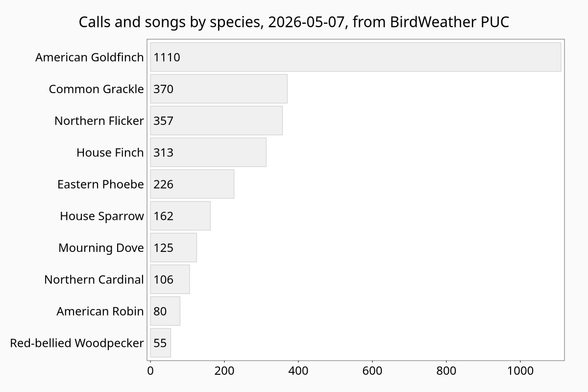Click the 1110 value label
Screen dimensions: 588x392
click(x=167, y=57)
